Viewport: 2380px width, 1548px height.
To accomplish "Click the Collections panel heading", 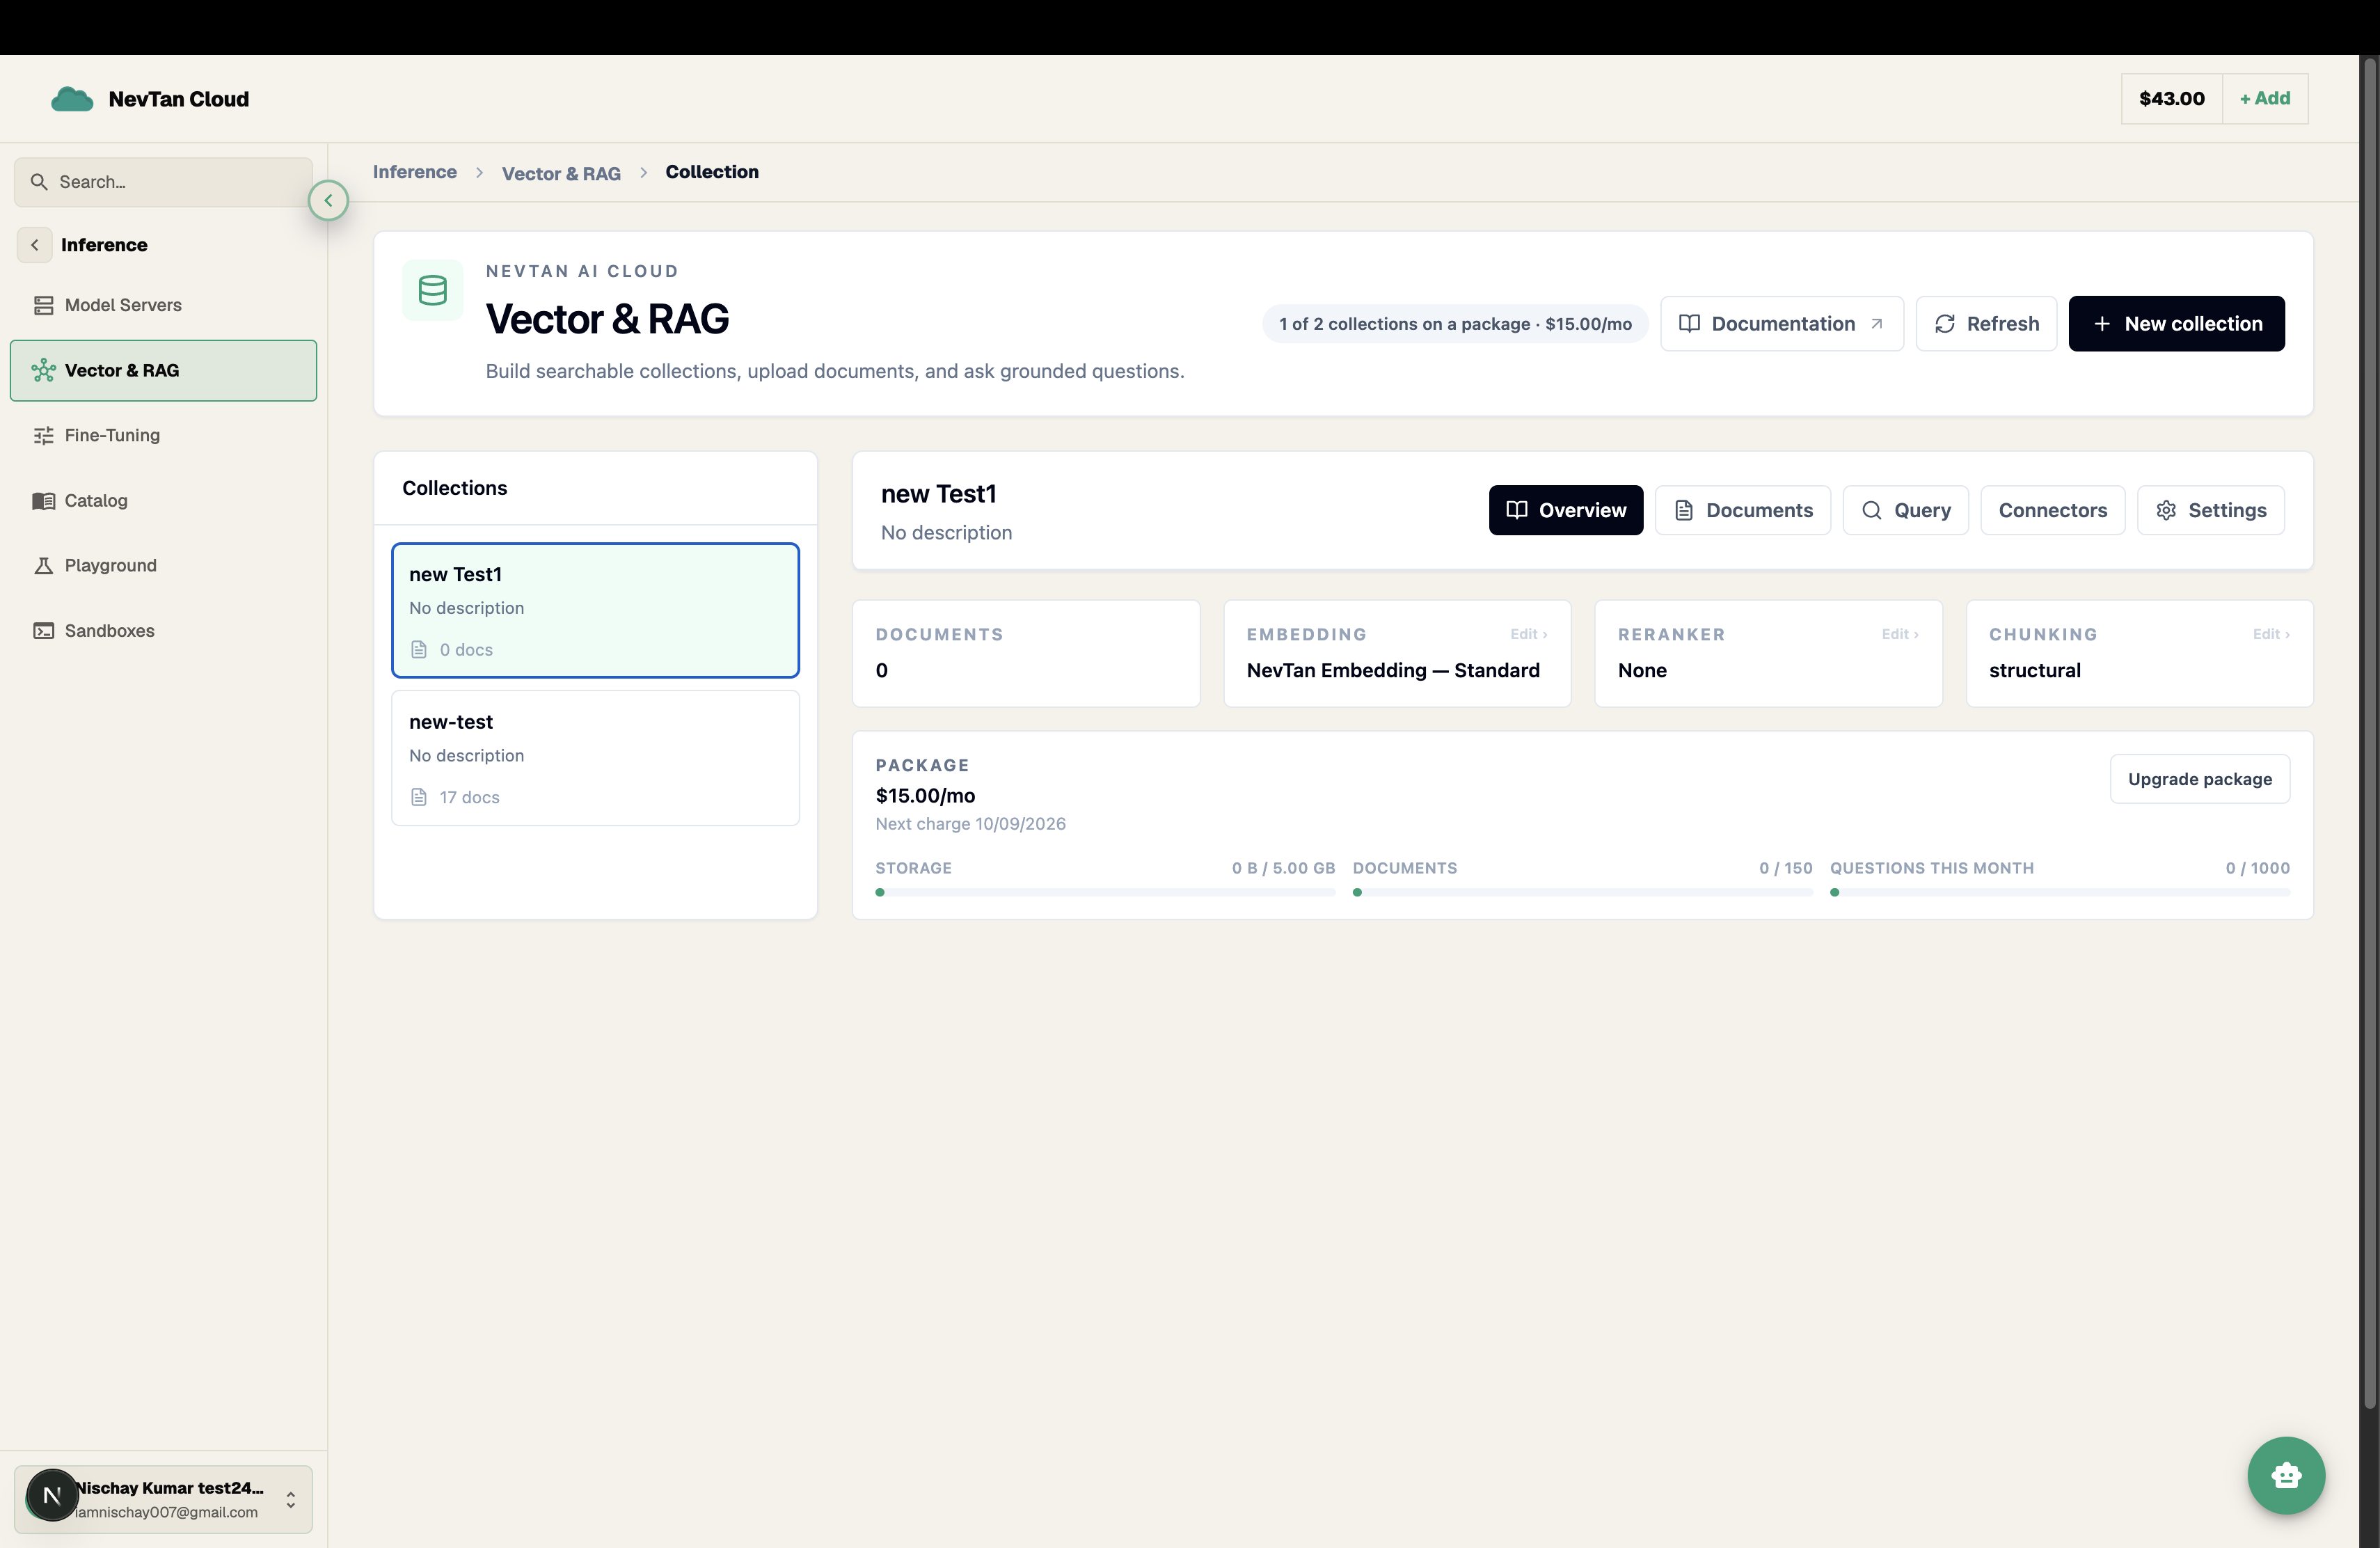I will (455, 488).
